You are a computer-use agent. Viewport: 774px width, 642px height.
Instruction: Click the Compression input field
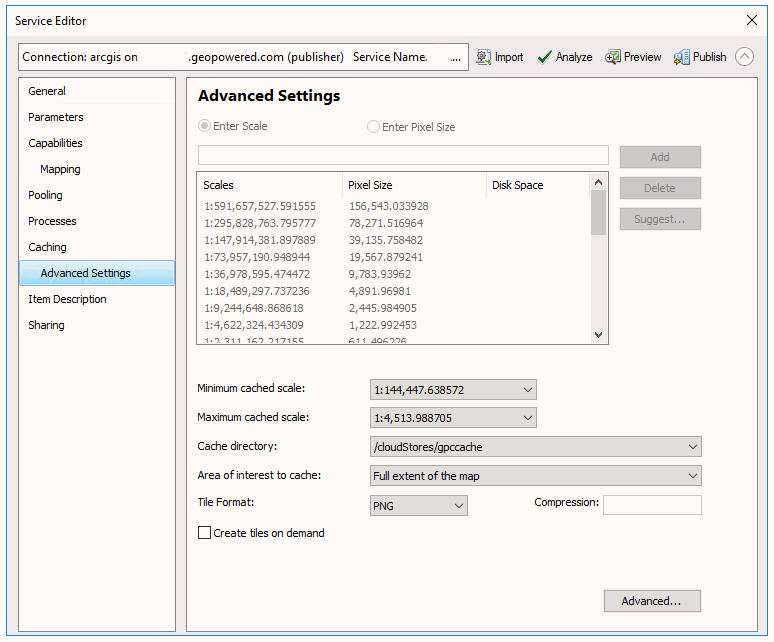652,505
